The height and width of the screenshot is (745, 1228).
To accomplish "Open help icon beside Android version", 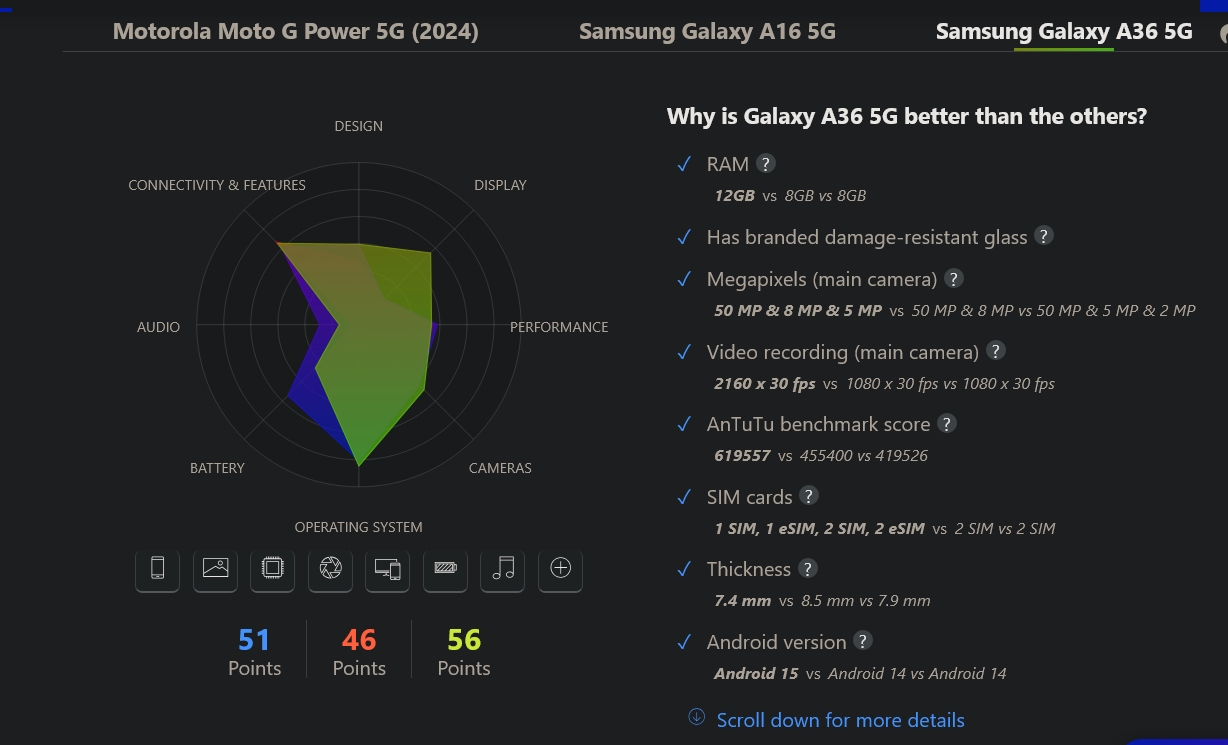I will tap(863, 641).
